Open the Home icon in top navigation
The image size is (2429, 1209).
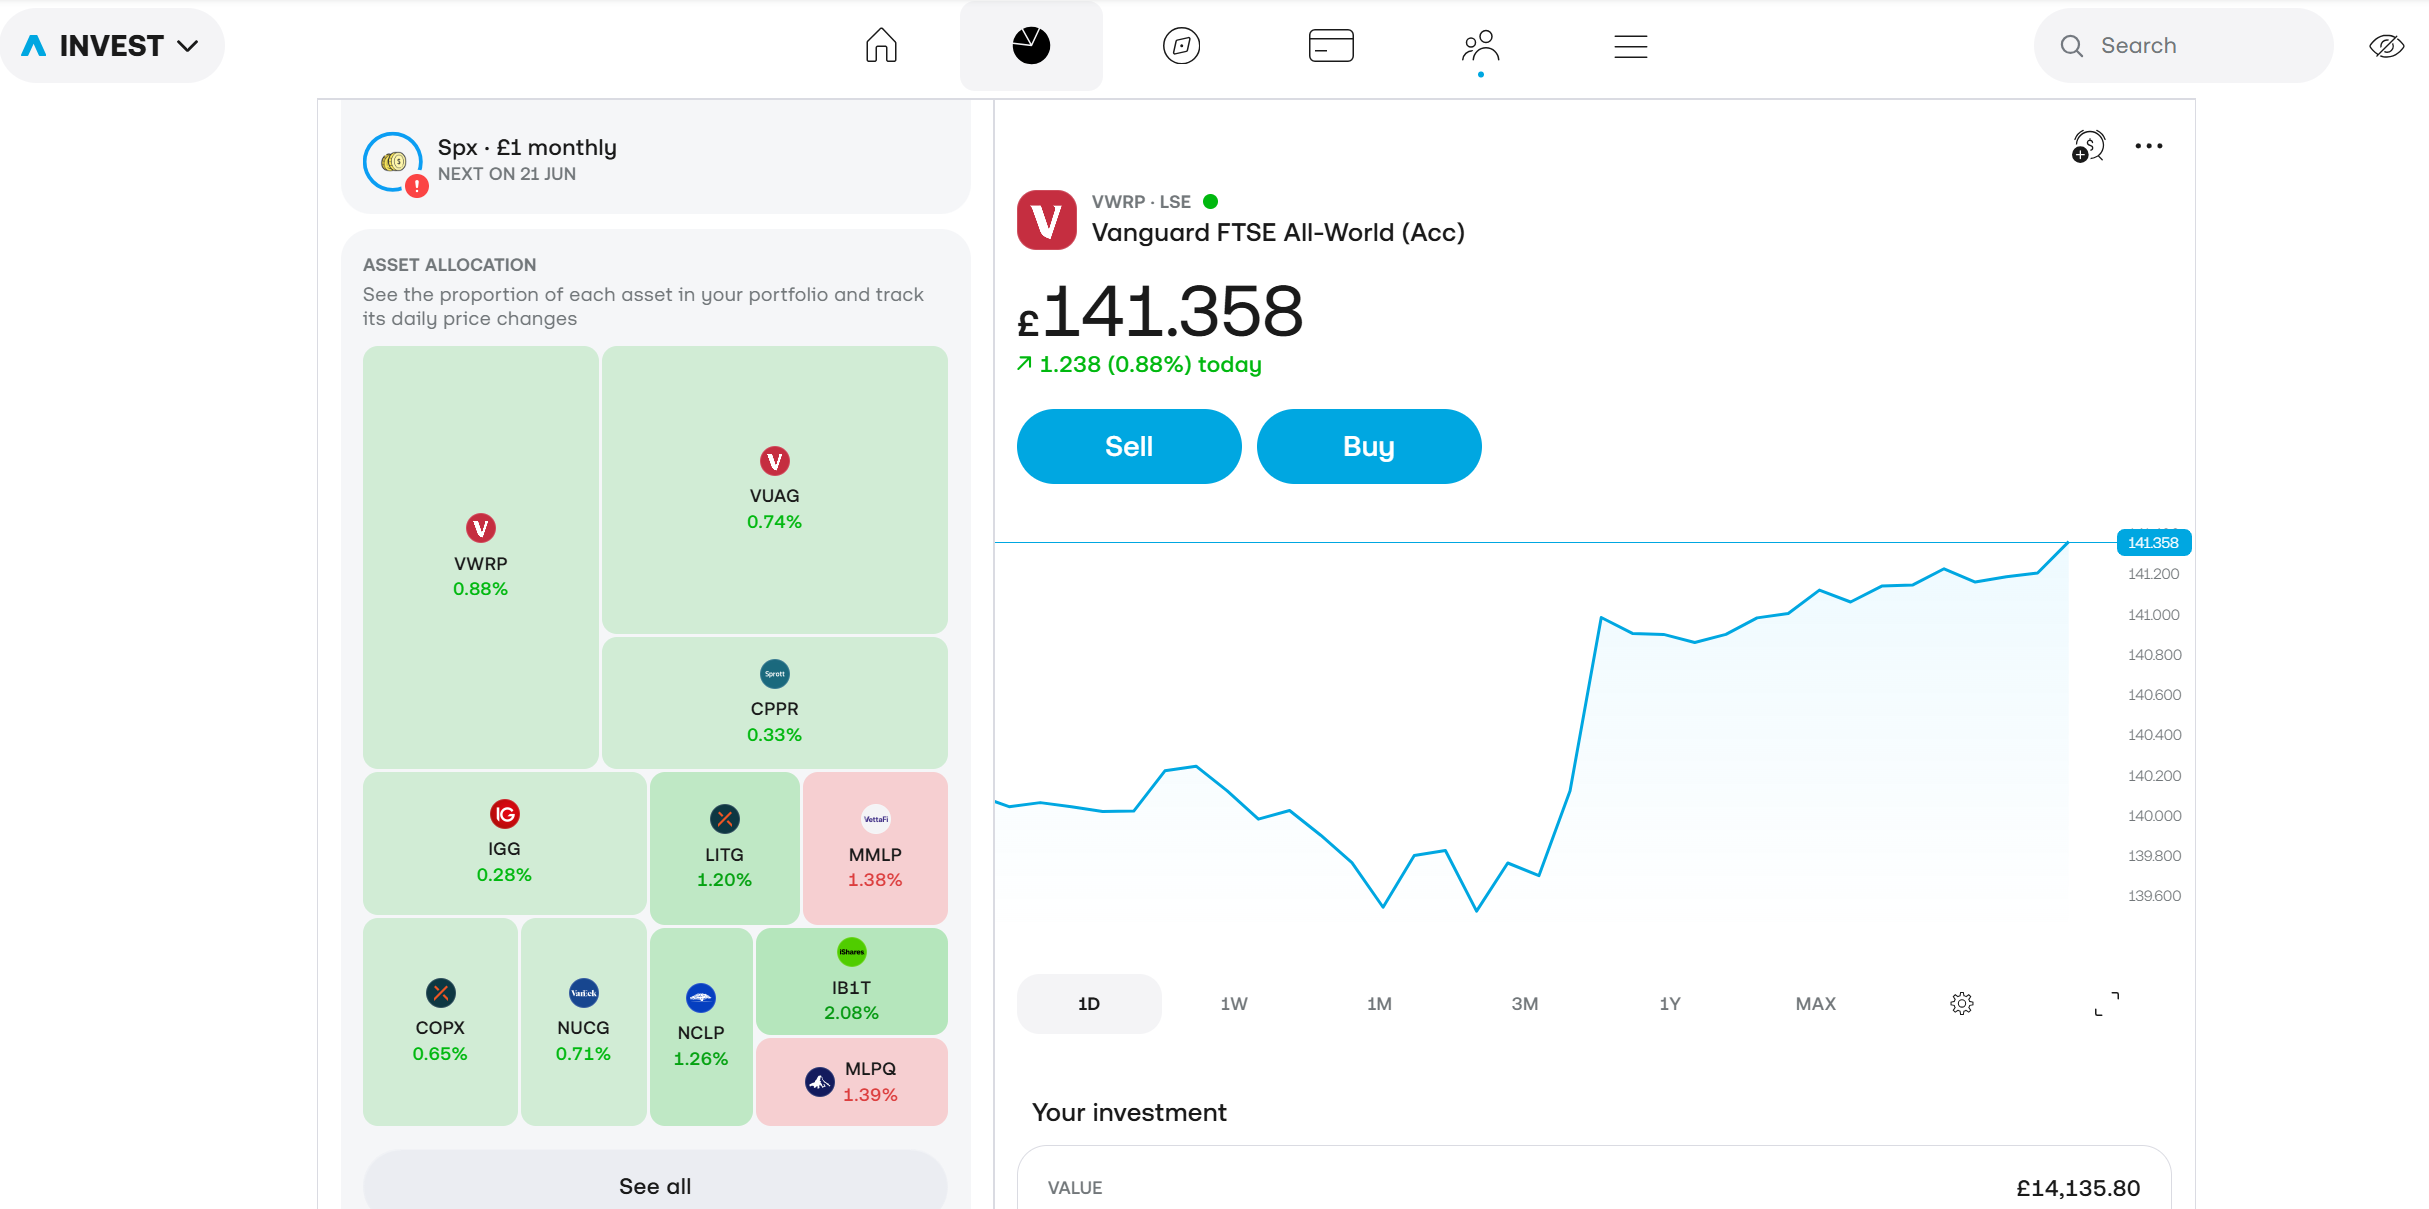pos(881,46)
